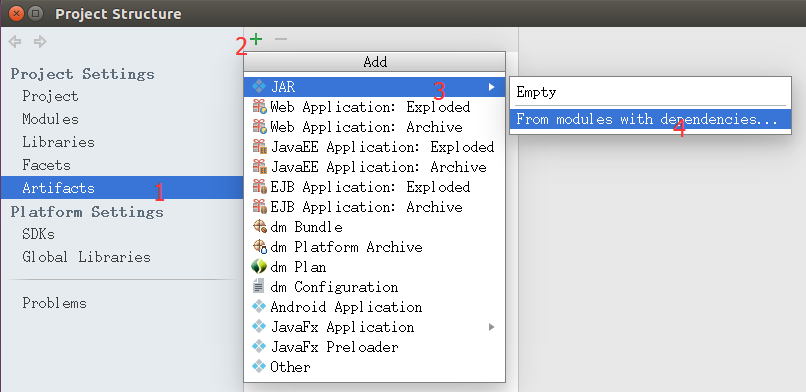Screen dimensions: 806x392
Task: Click the JavaFx Preloader diamond icon
Action: tap(259, 347)
